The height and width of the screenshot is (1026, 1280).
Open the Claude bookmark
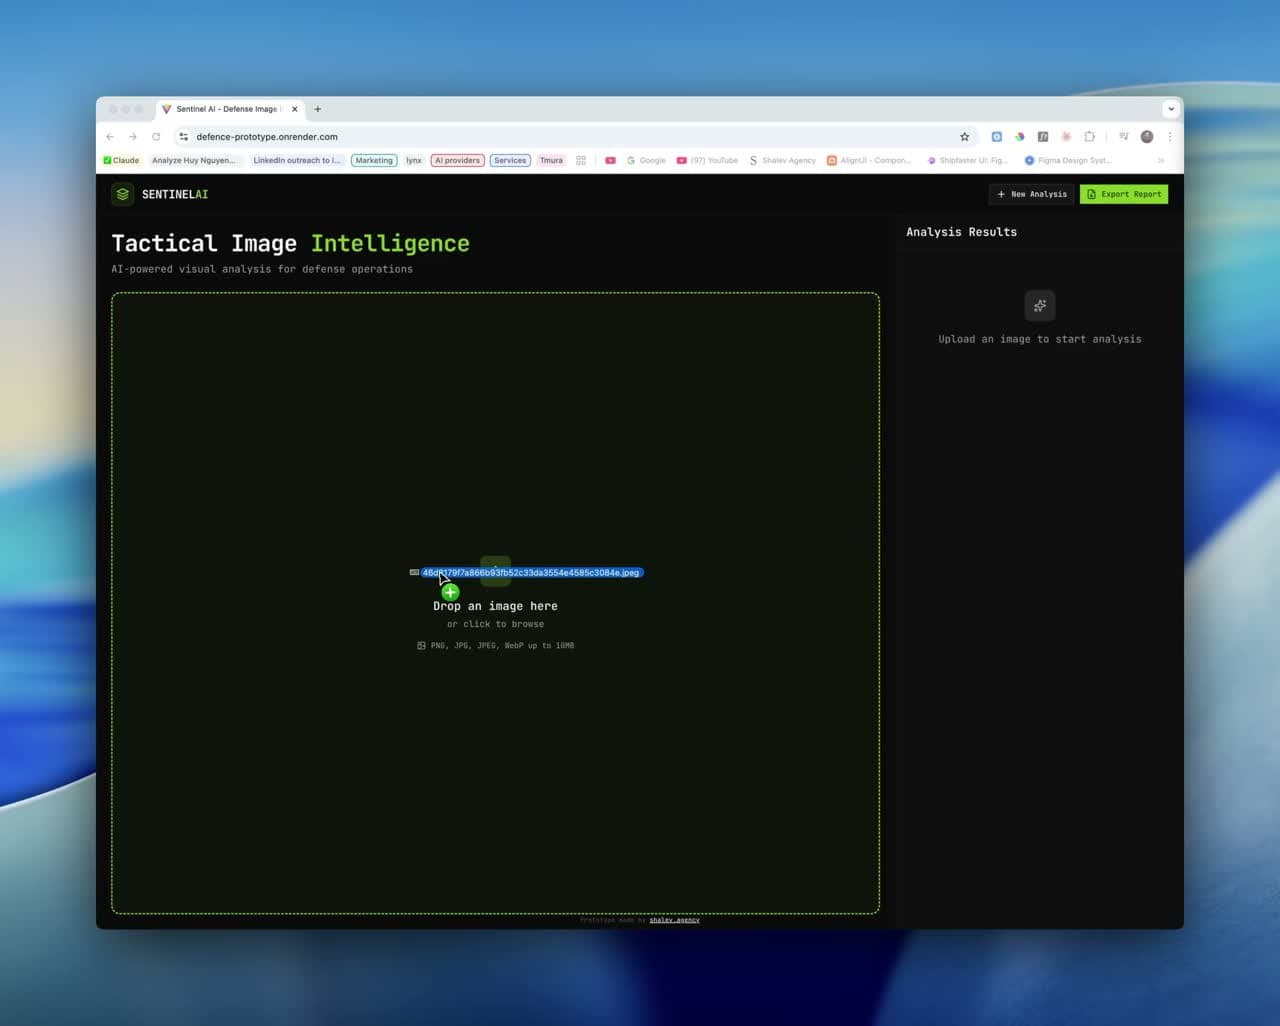121,160
